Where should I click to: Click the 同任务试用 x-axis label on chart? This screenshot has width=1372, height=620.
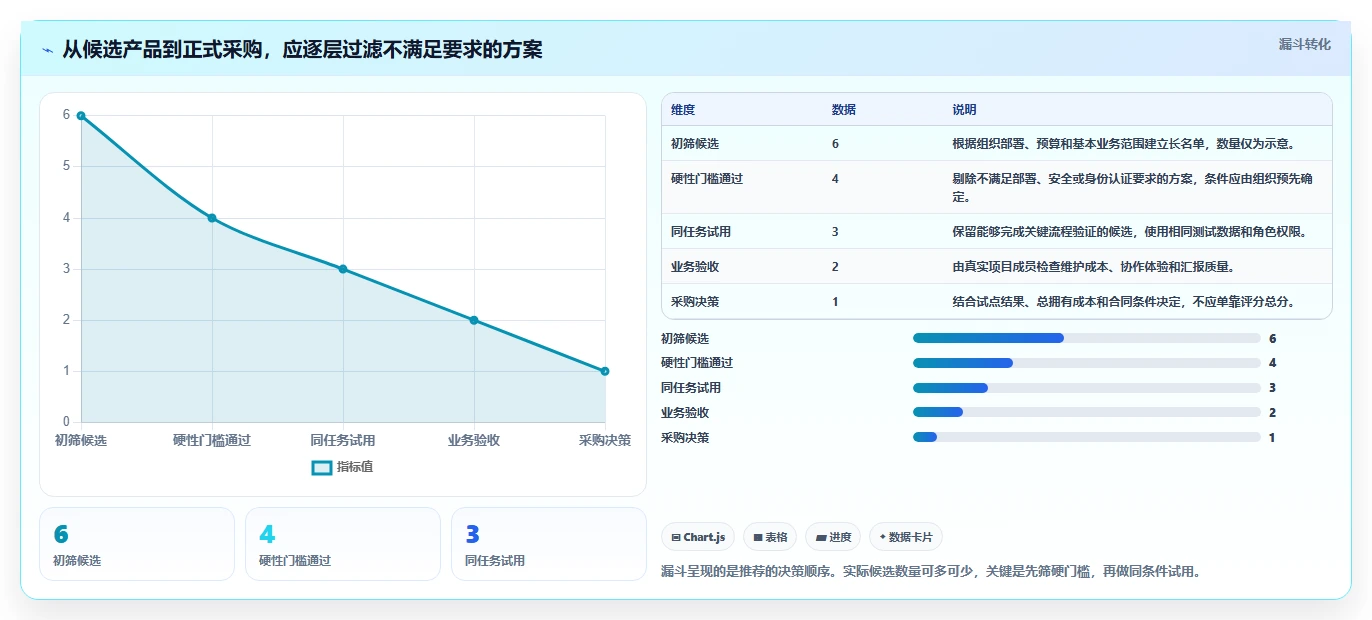pos(343,441)
